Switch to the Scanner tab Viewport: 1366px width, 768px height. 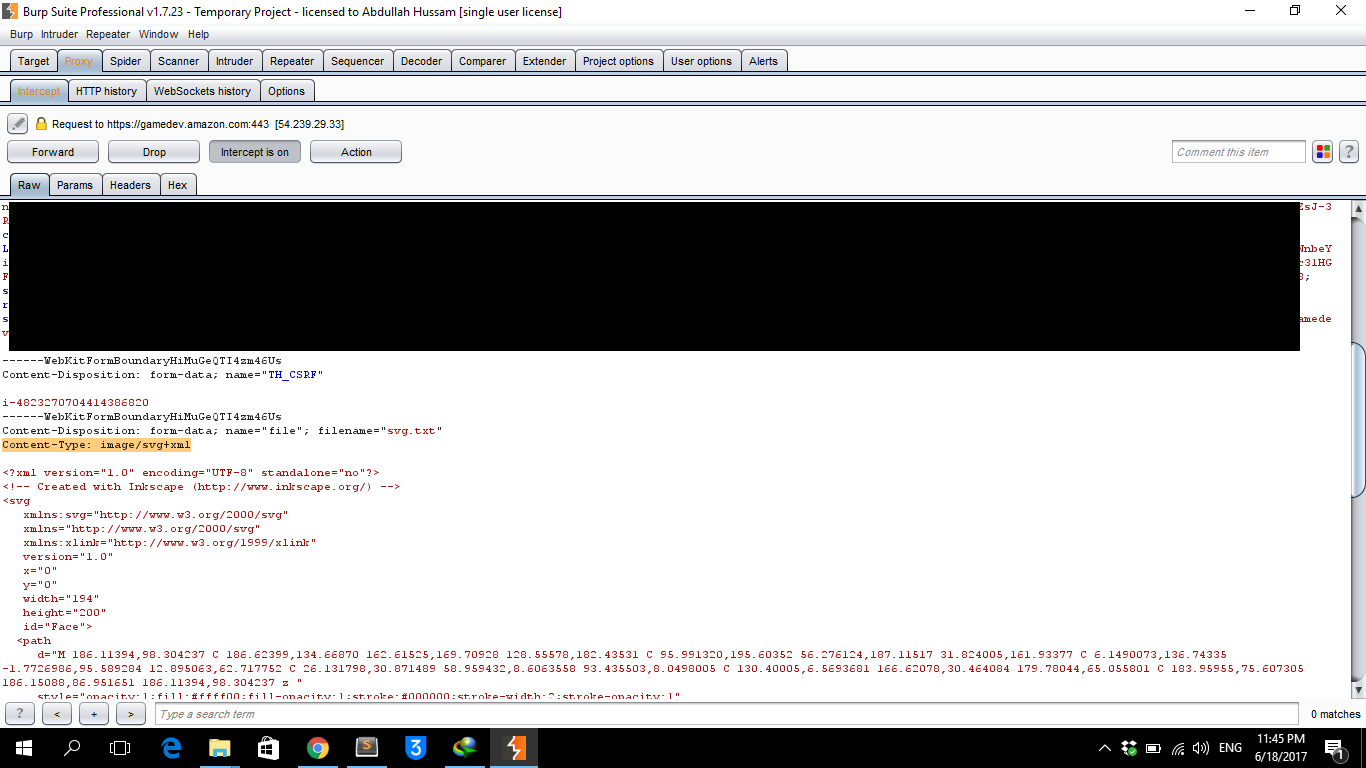(x=179, y=61)
